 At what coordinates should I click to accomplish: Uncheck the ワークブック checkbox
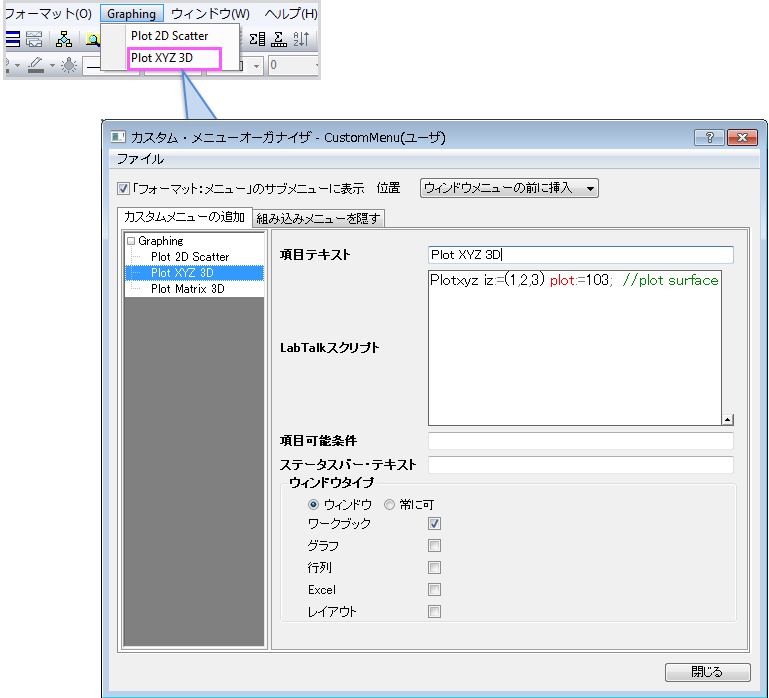[x=434, y=523]
